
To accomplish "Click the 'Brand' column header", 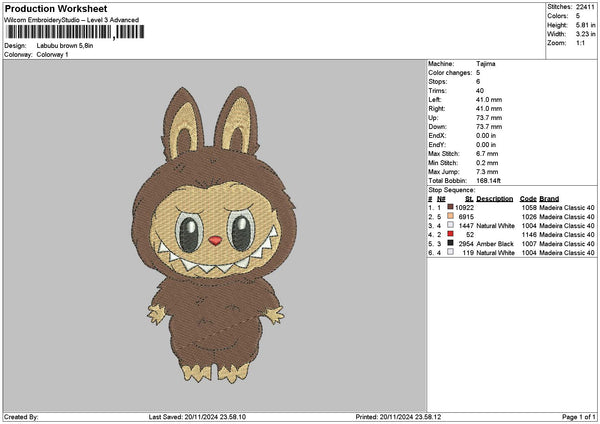I will 549,199.
